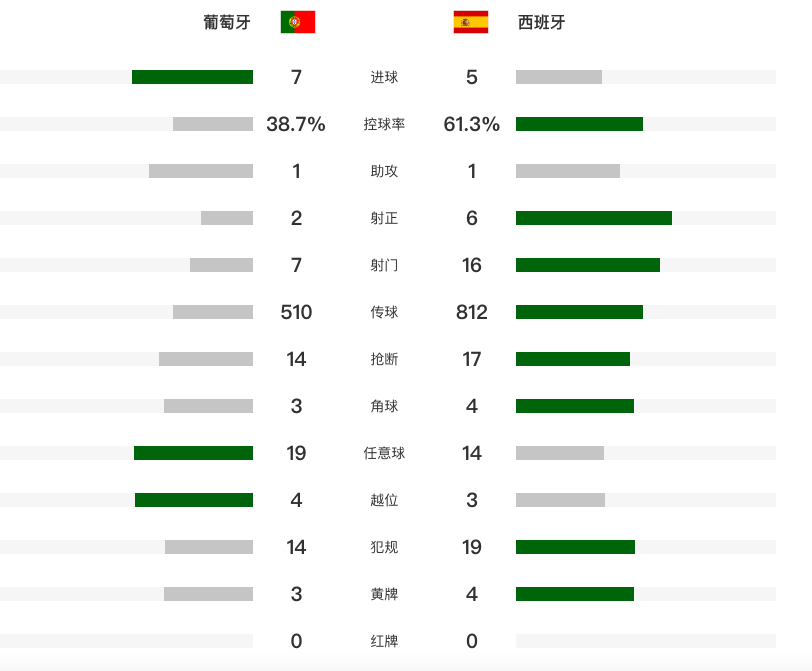Click Spain's green 射门 bar
The height and width of the screenshot is (671, 812).
pyautogui.click(x=588, y=265)
